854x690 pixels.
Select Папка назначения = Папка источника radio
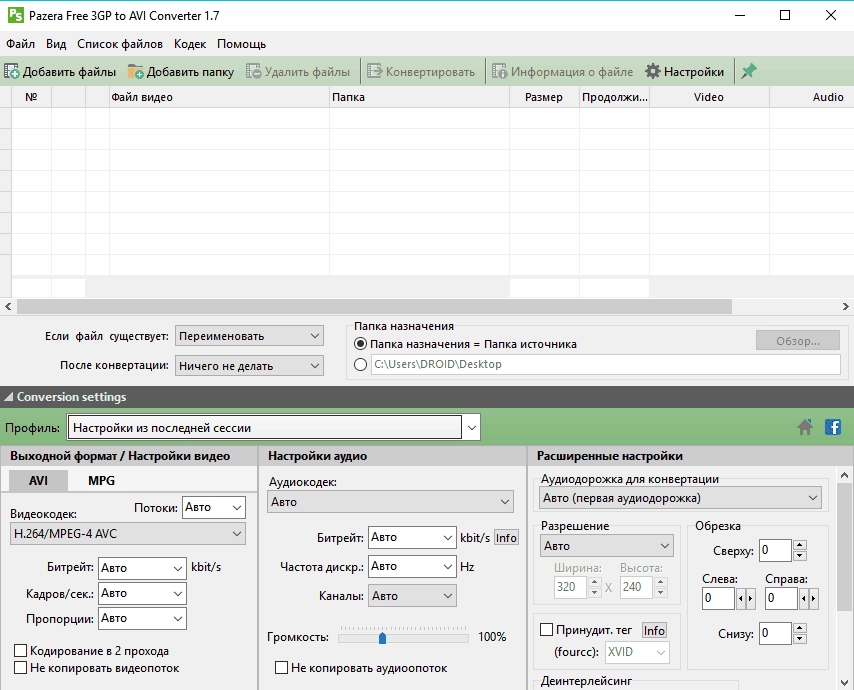[x=360, y=344]
